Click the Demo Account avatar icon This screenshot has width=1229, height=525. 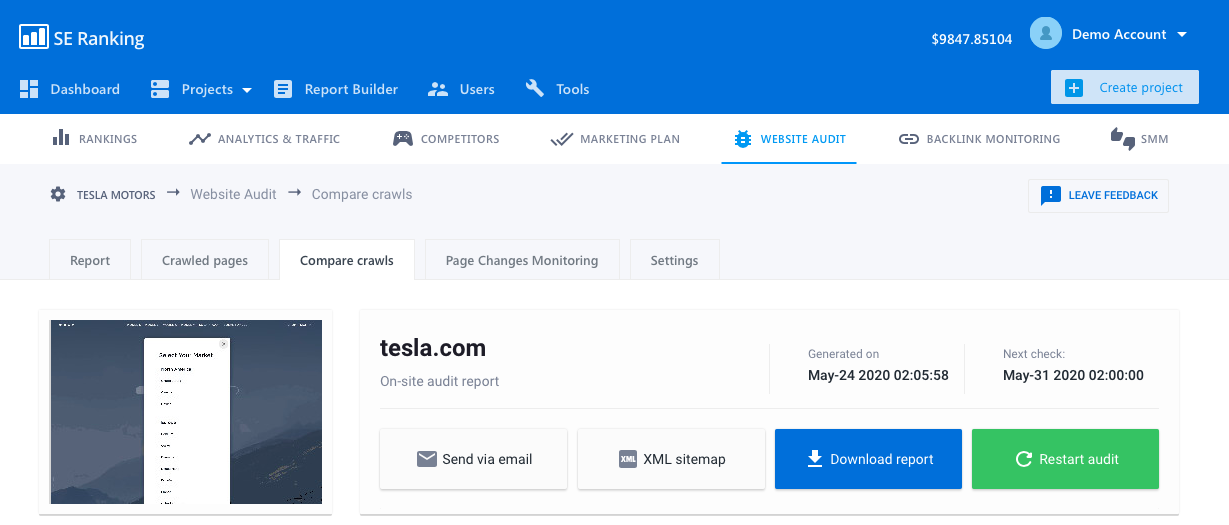1045,34
